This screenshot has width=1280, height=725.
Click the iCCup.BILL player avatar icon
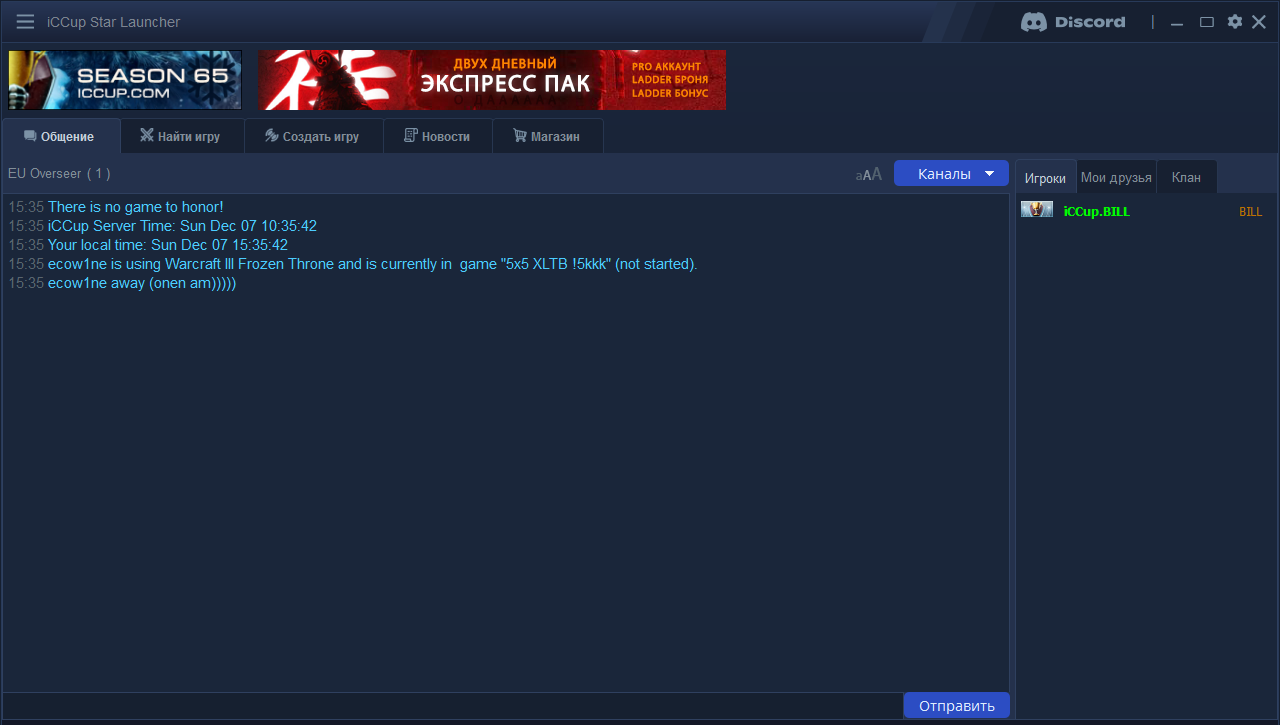1037,210
